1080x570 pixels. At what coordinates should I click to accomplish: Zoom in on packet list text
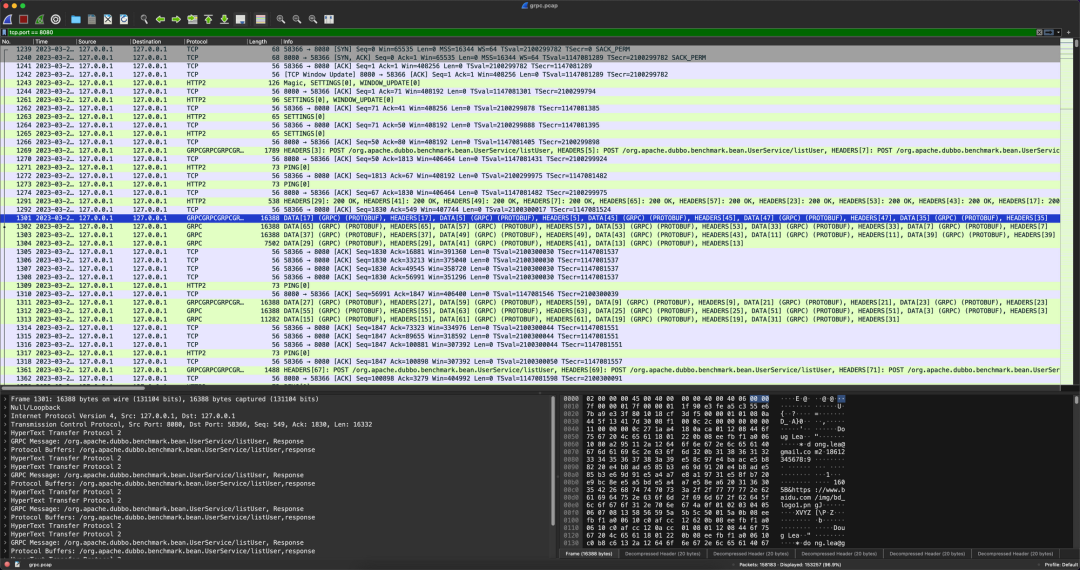click(281, 19)
